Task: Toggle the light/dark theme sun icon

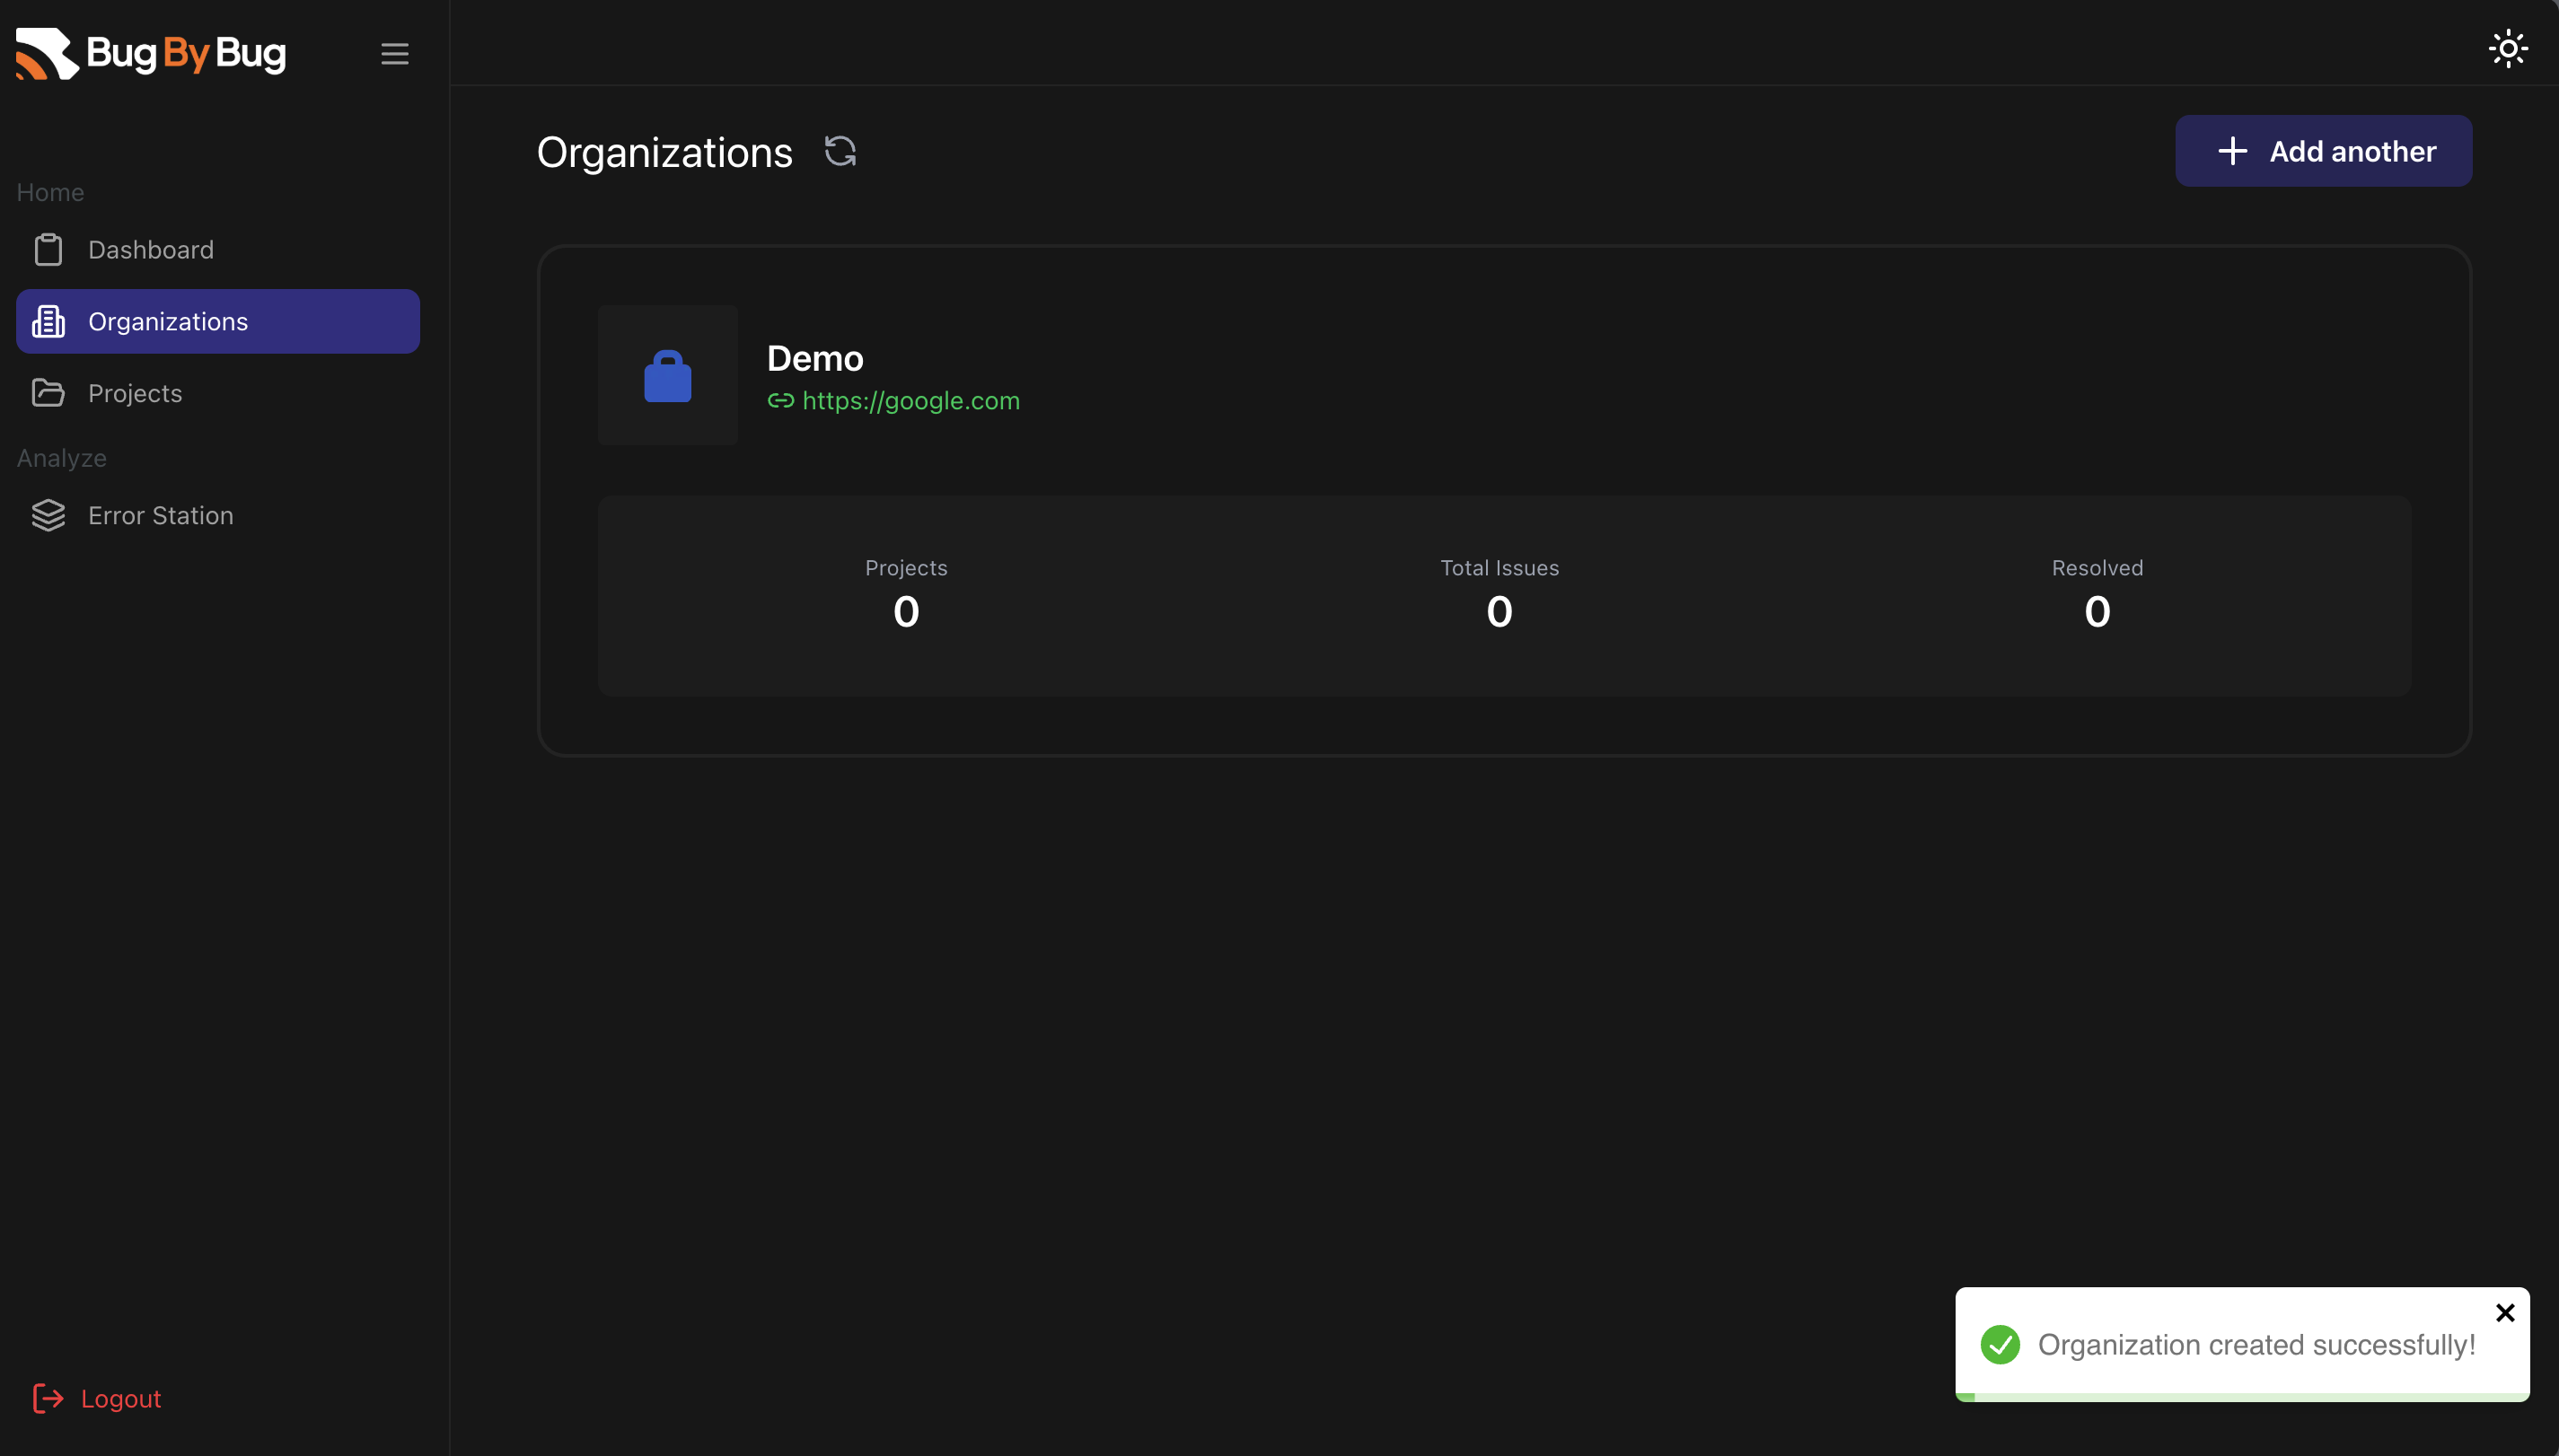Action: tap(2507, 47)
